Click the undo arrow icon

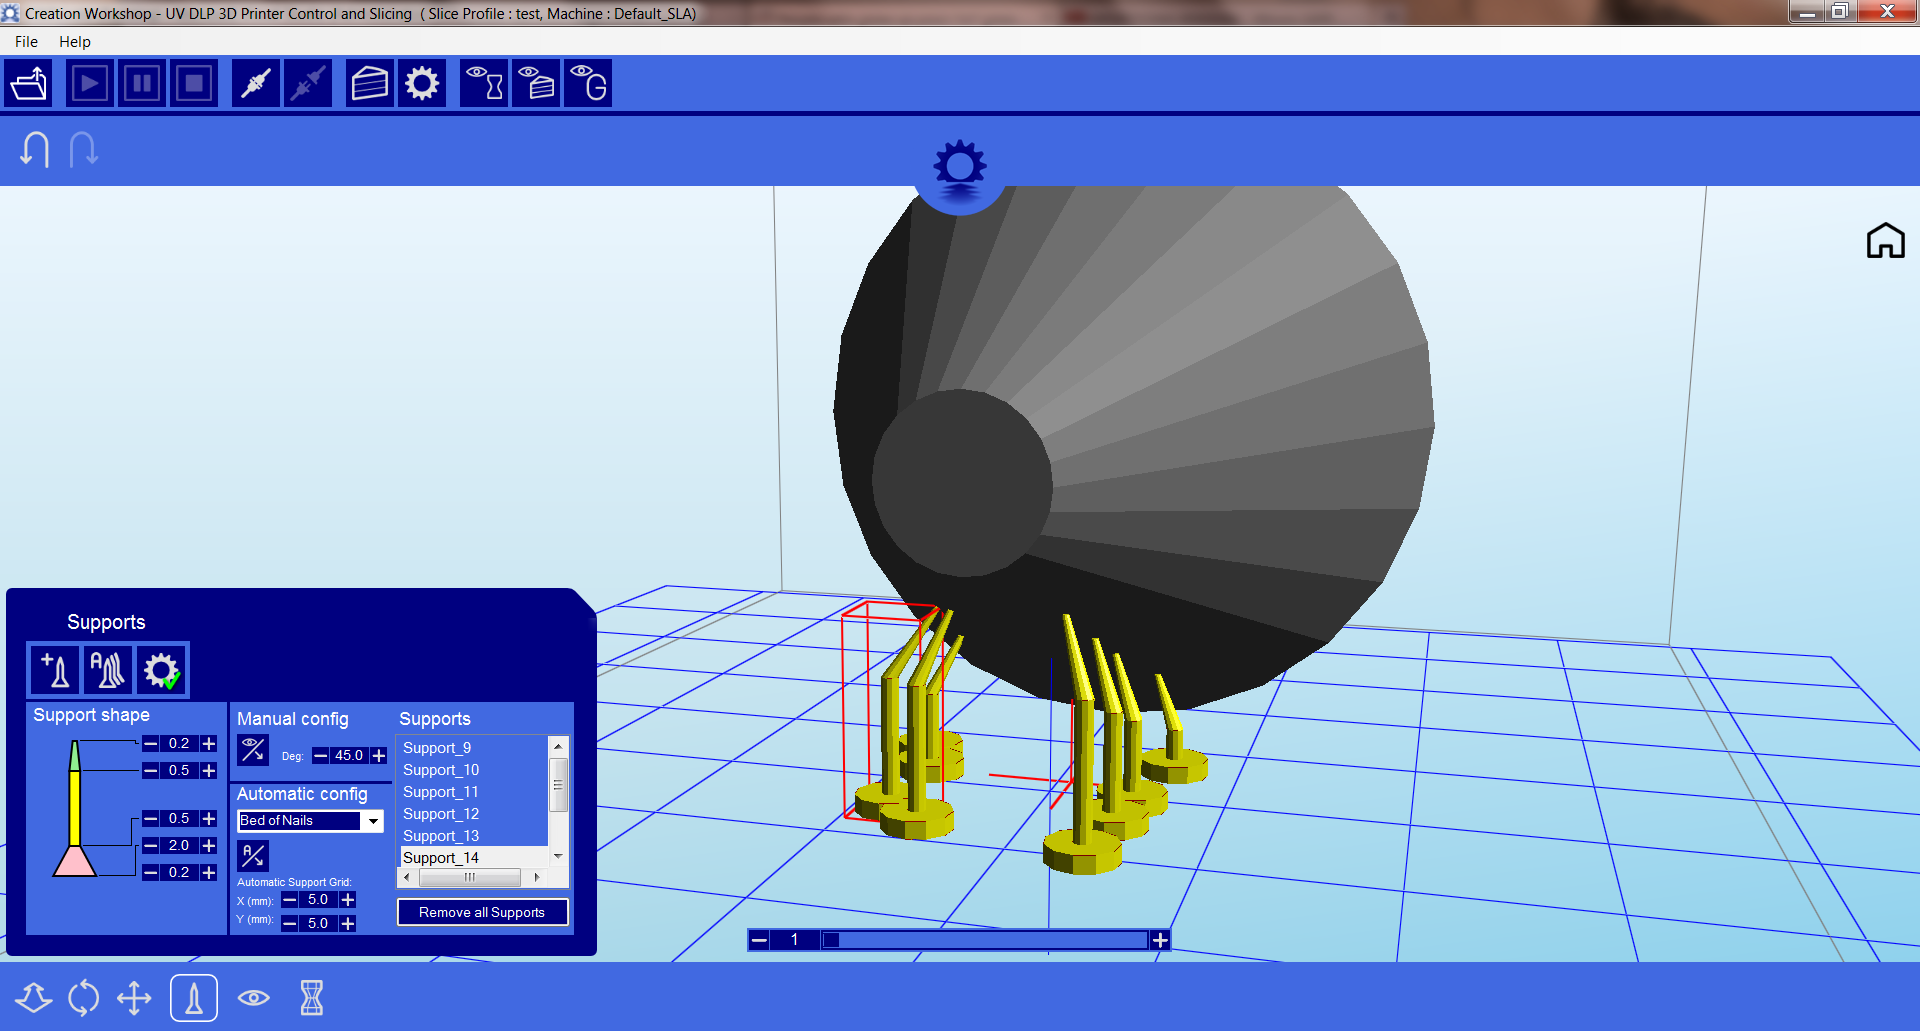[x=35, y=150]
